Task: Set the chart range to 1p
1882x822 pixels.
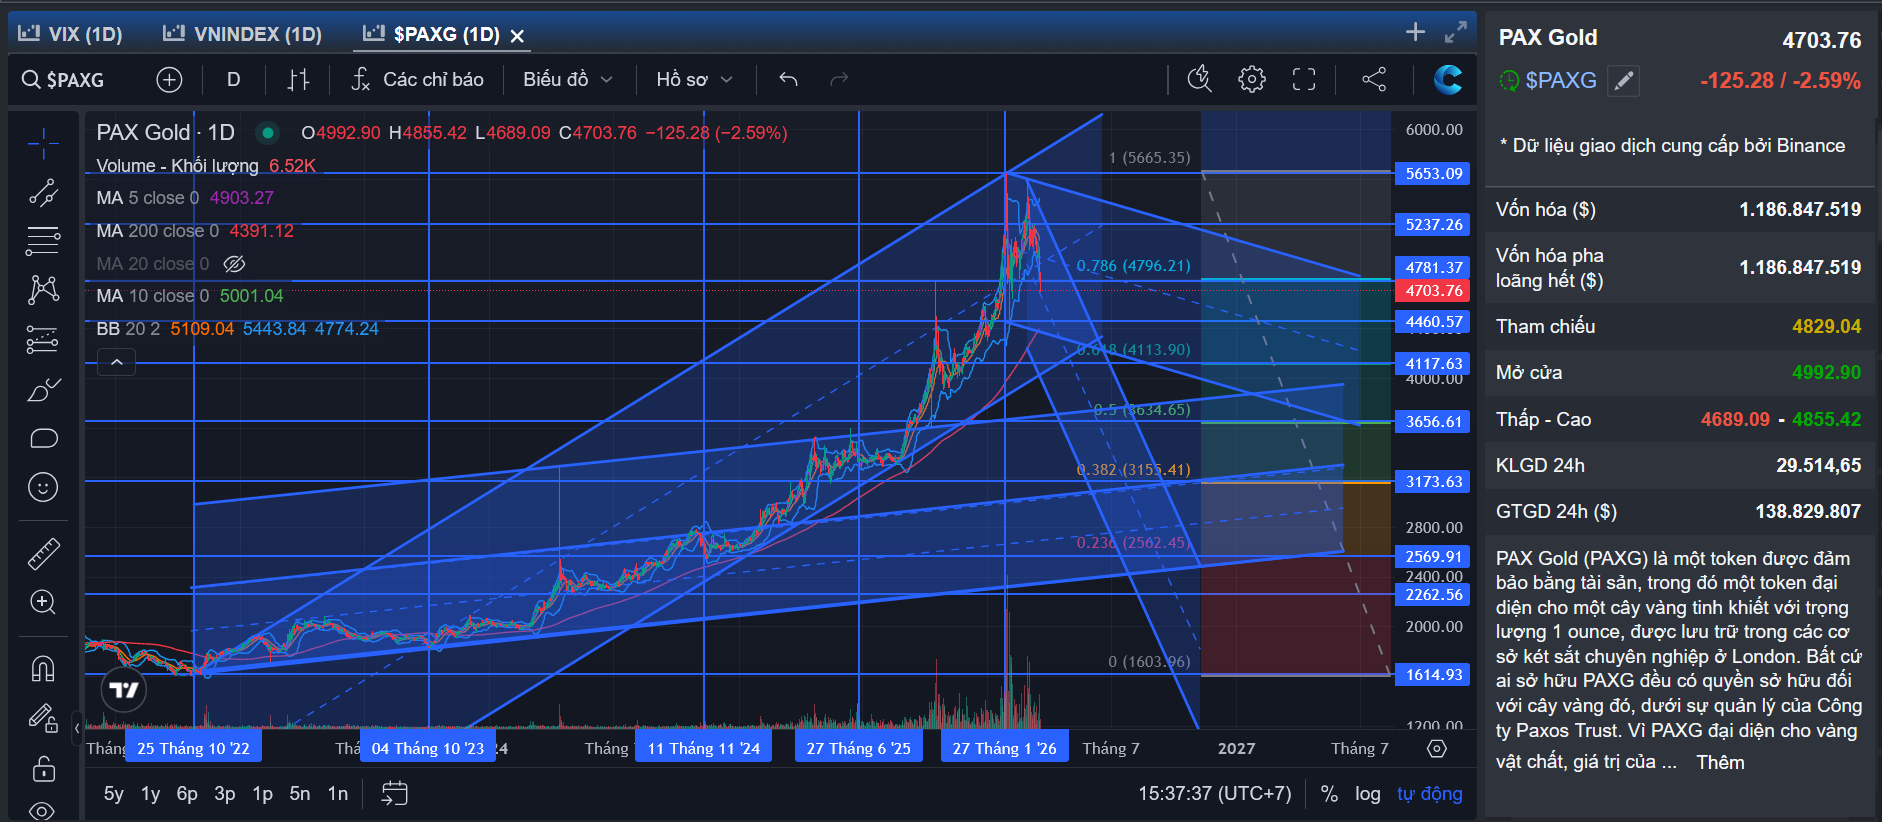Action: pyautogui.click(x=262, y=794)
